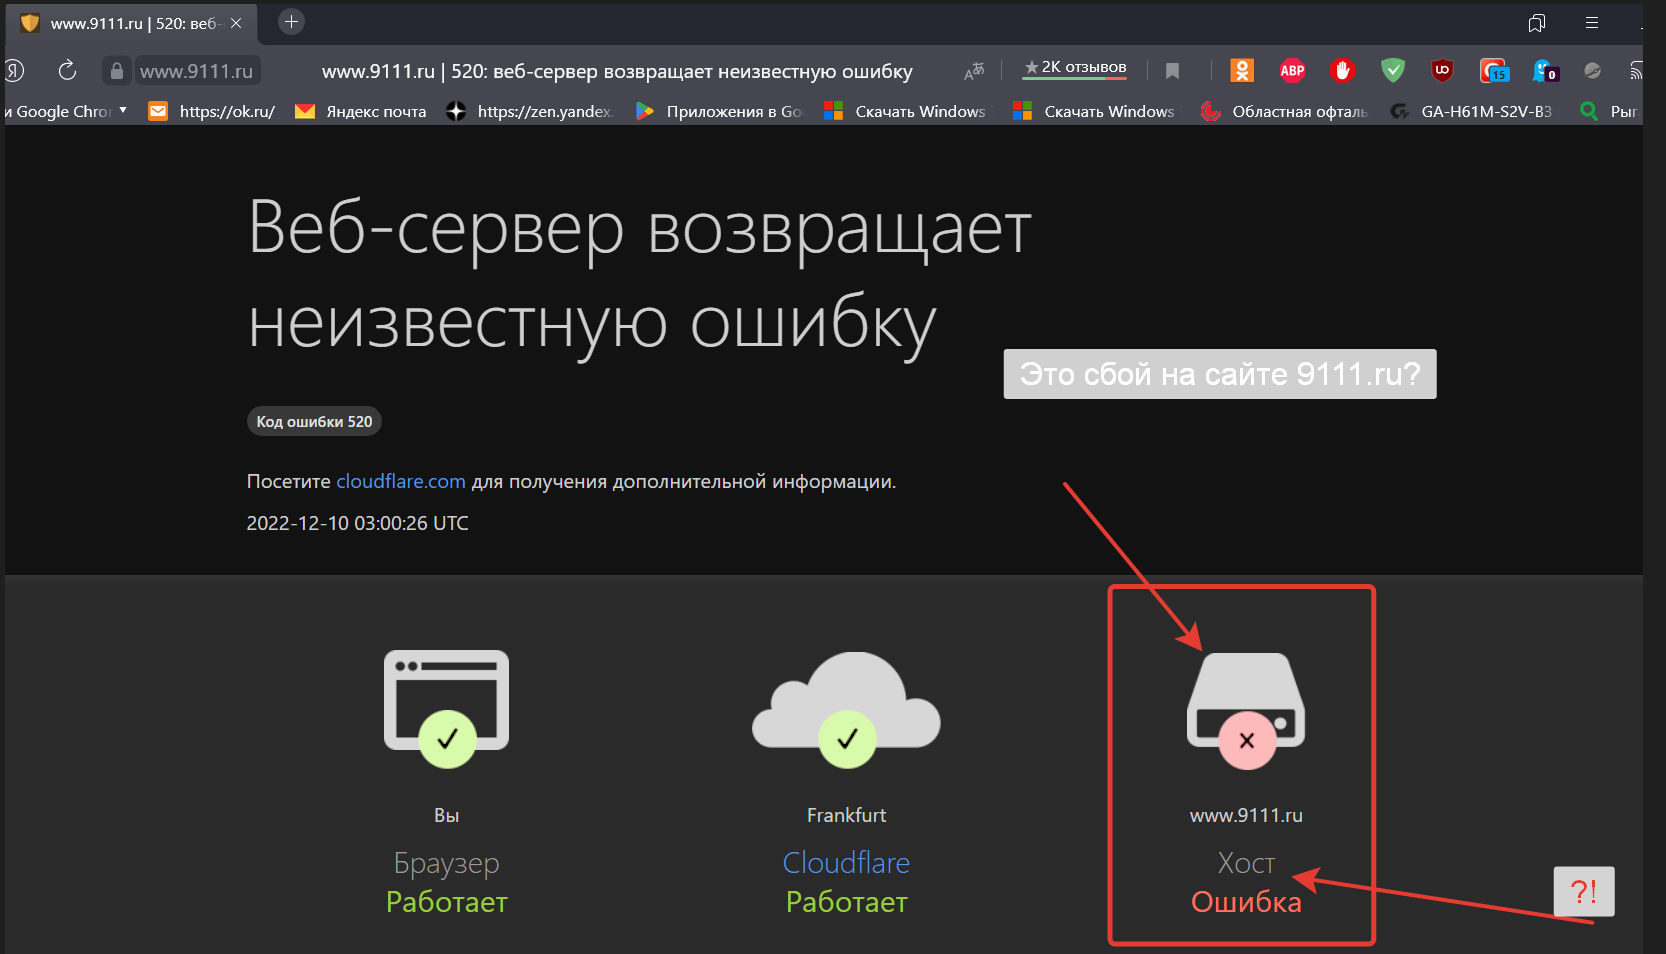
Task: Reload the current page
Action: pyautogui.click(x=66, y=70)
